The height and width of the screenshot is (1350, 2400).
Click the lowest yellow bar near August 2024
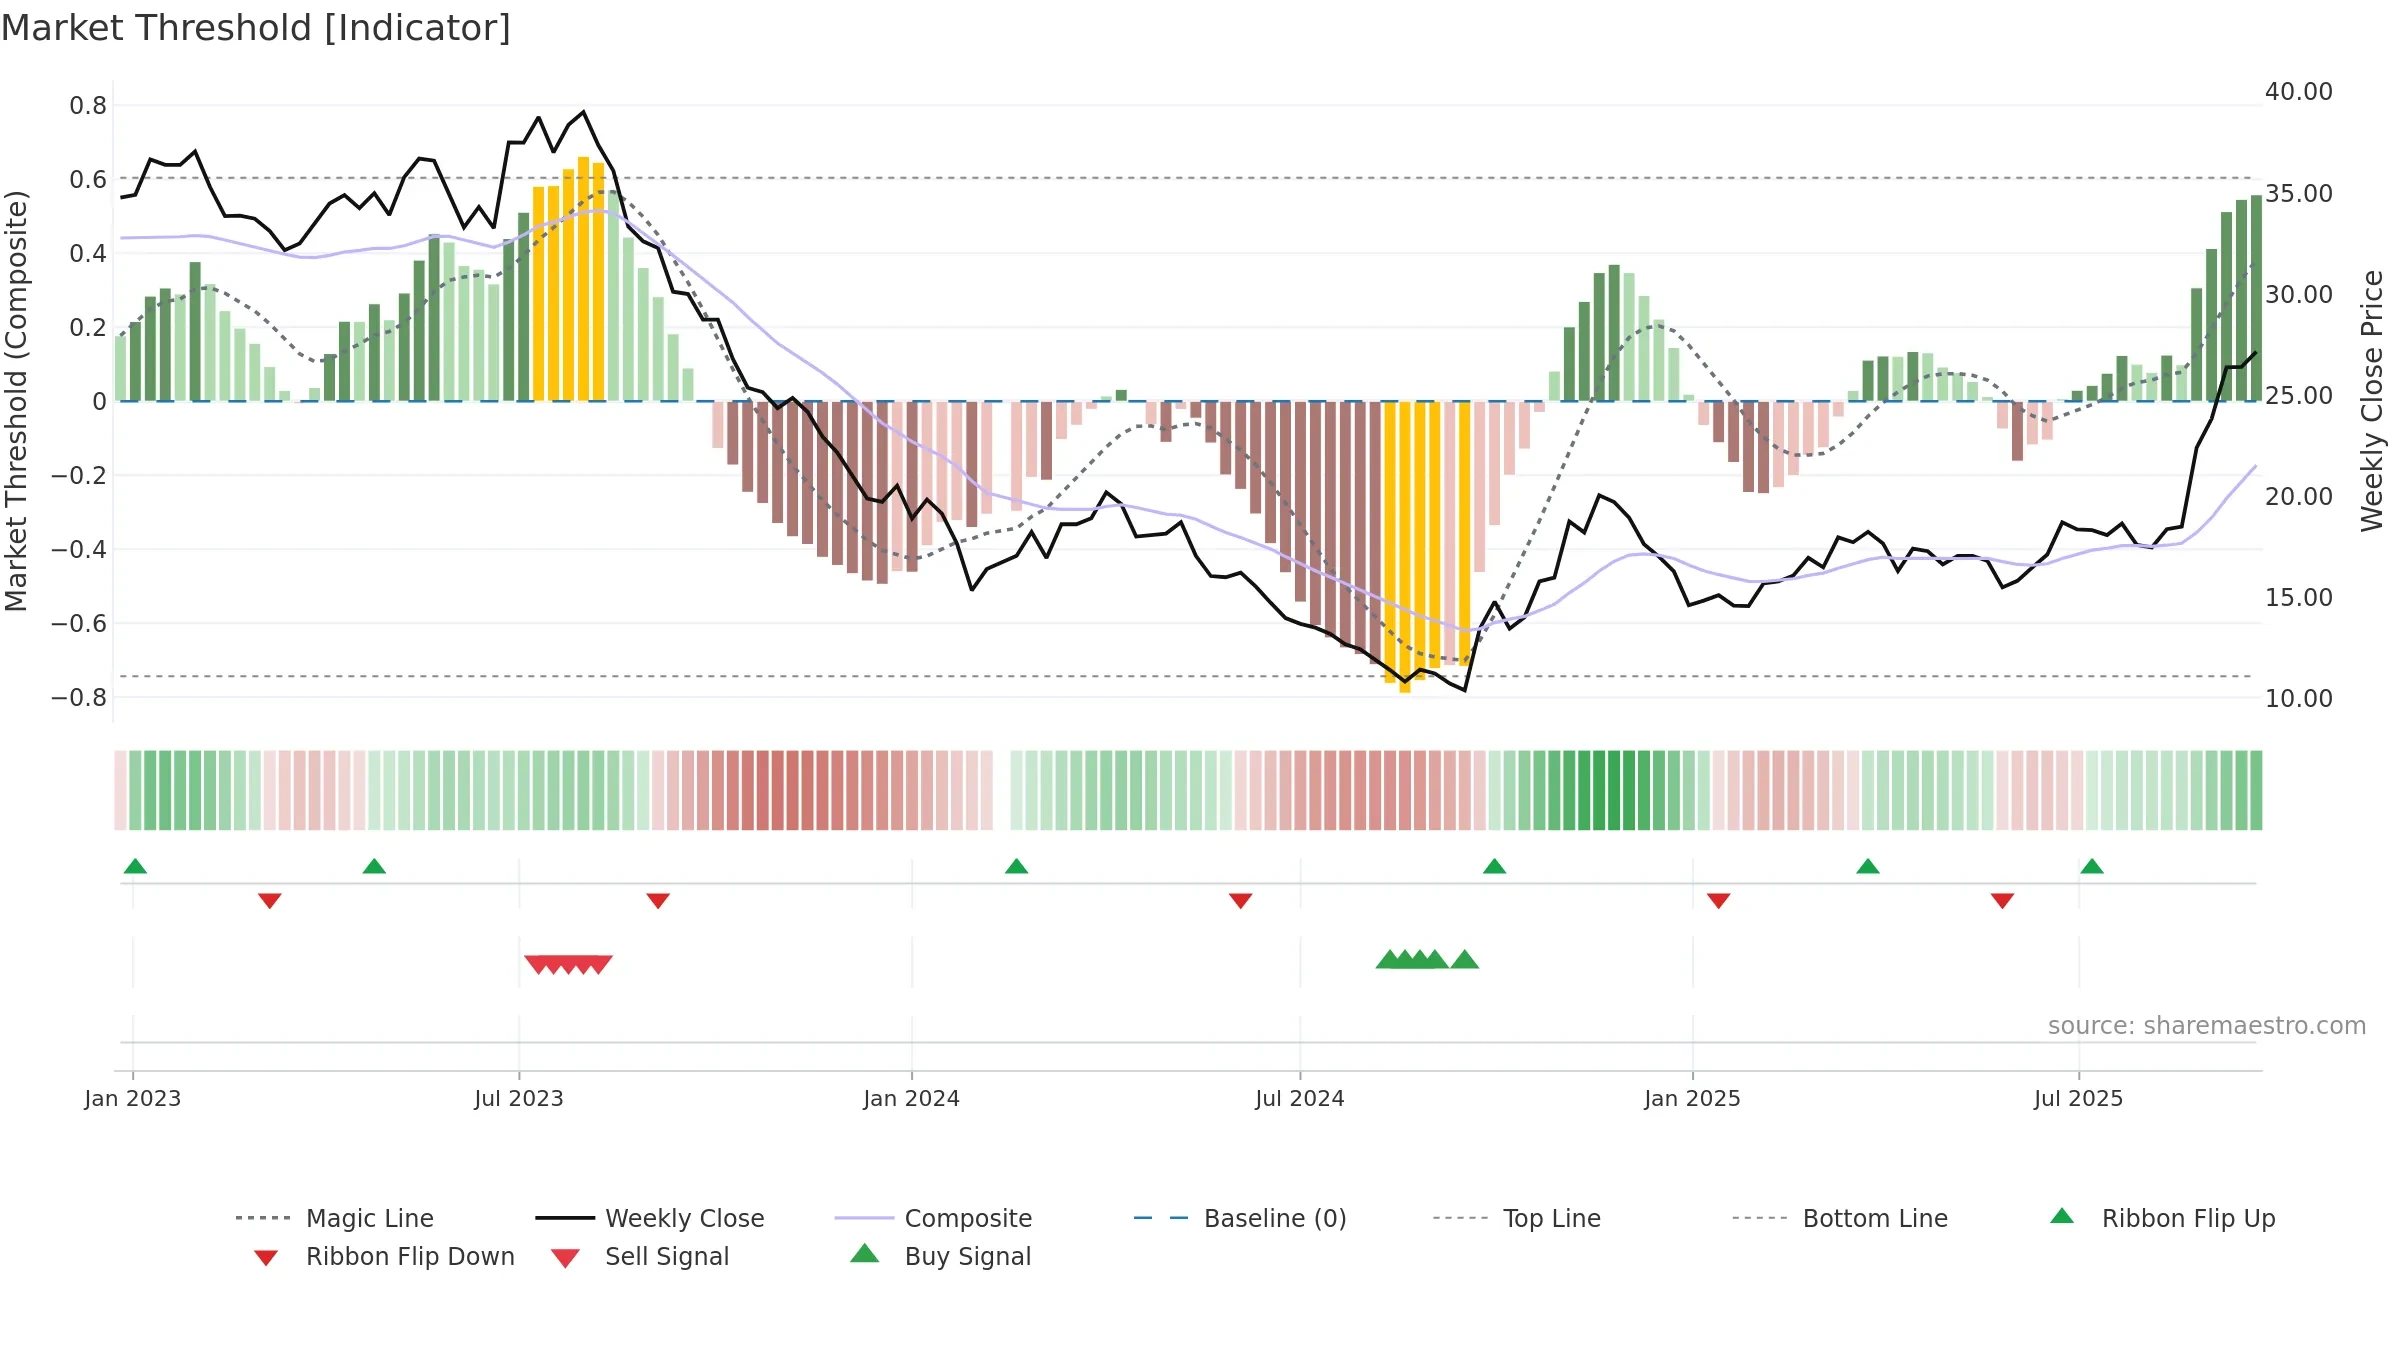tap(1405, 547)
